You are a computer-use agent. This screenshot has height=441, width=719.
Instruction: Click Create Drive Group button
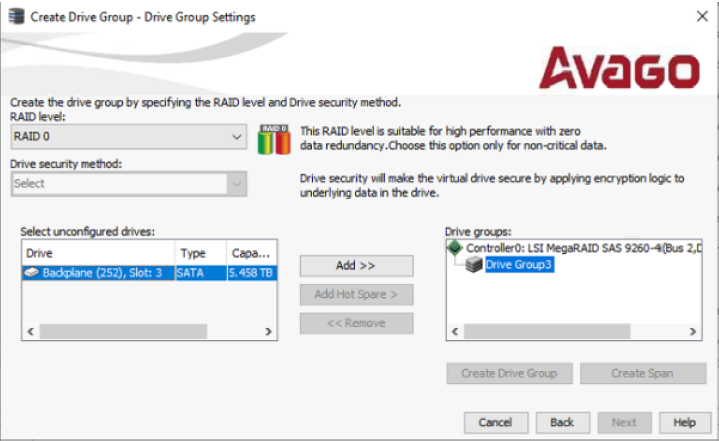[509, 374]
